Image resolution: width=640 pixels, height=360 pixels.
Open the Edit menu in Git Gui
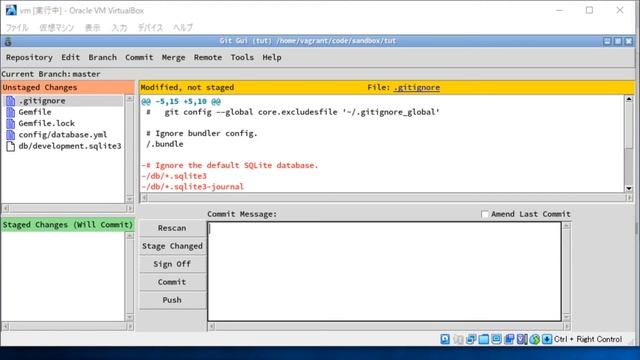pyautogui.click(x=71, y=58)
